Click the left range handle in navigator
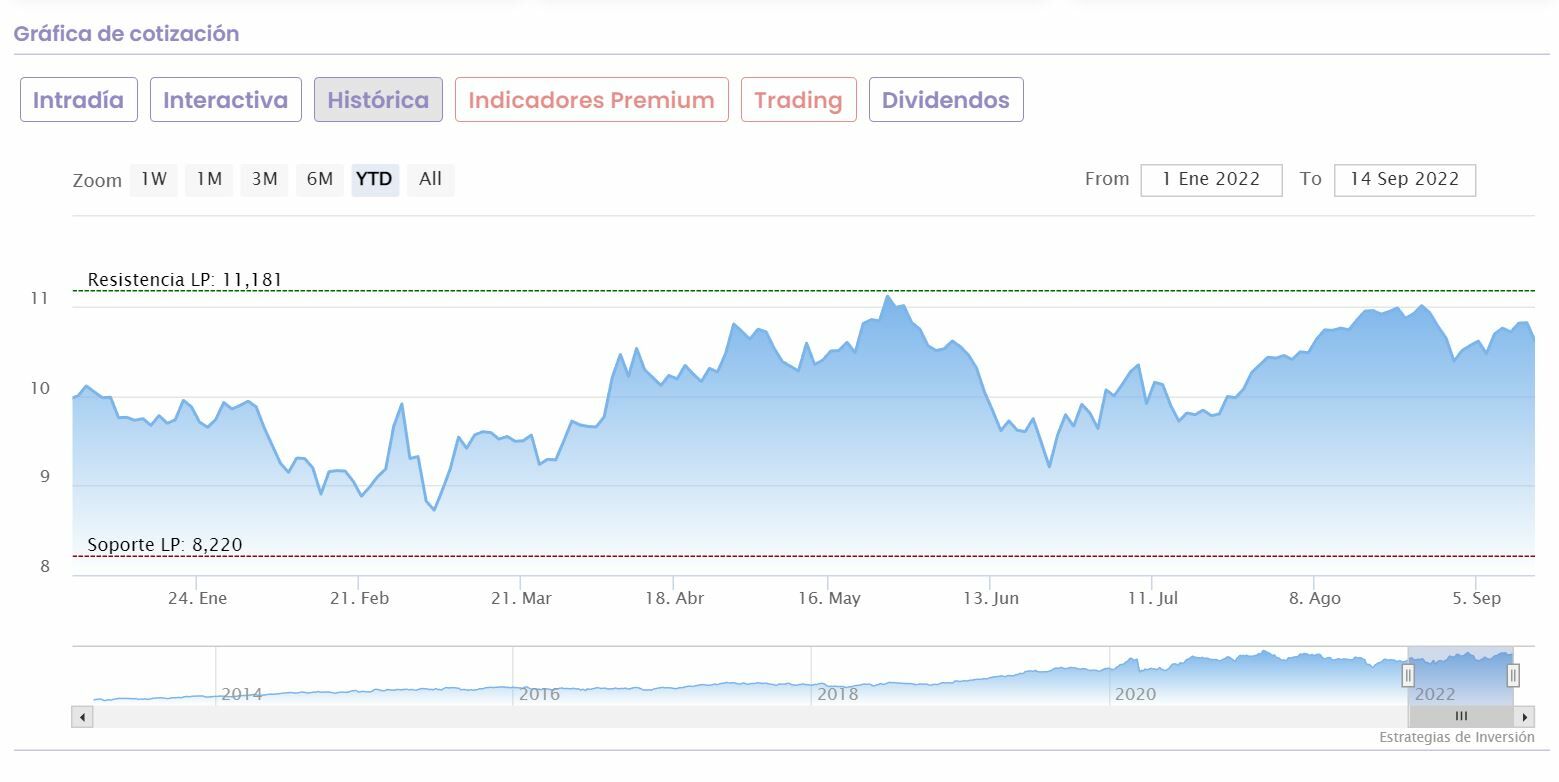The height and width of the screenshot is (782, 1559). point(1408,676)
